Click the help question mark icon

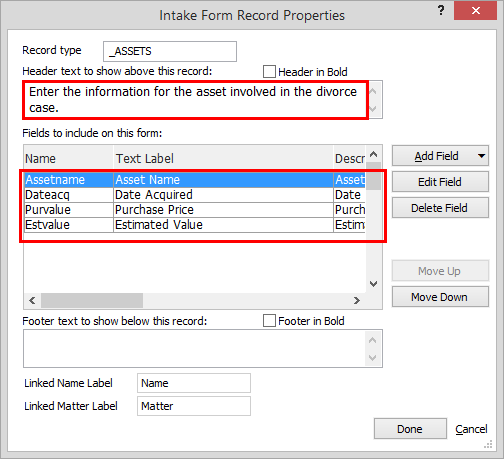pyautogui.click(x=441, y=11)
